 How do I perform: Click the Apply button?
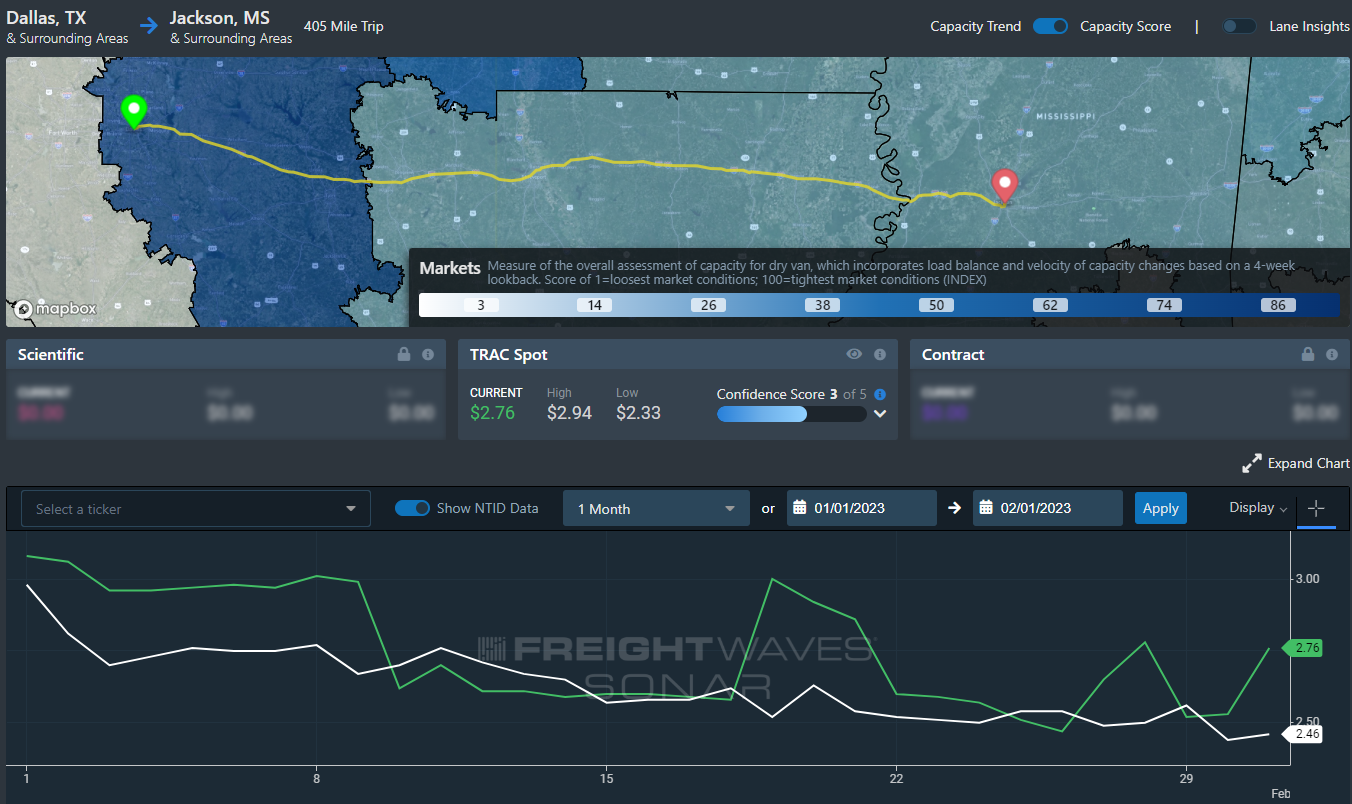pyautogui.click(x=1160, y=508)
